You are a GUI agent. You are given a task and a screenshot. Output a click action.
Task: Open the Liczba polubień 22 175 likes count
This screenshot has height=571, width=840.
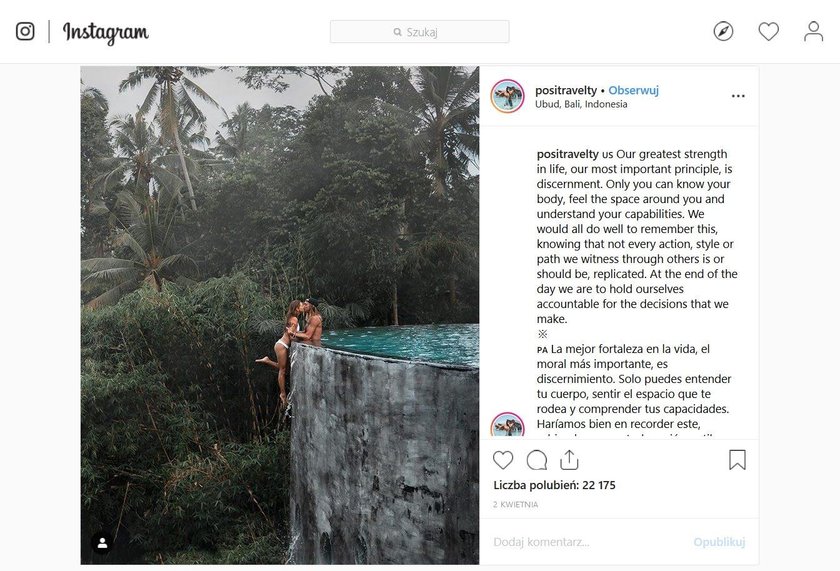tap(554, 485)
